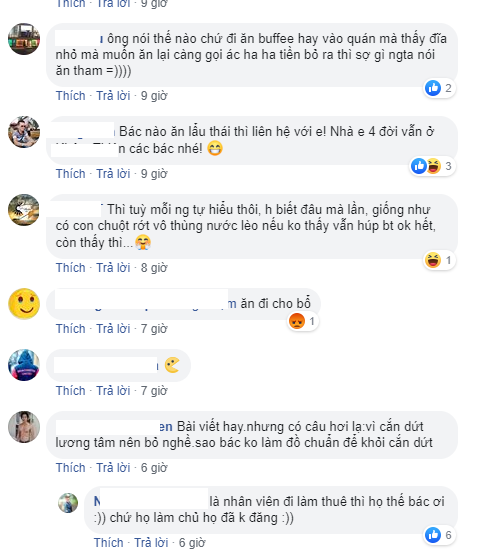
Task: Open blue hoodie commenter profile picture
Action: pos(24,365)
